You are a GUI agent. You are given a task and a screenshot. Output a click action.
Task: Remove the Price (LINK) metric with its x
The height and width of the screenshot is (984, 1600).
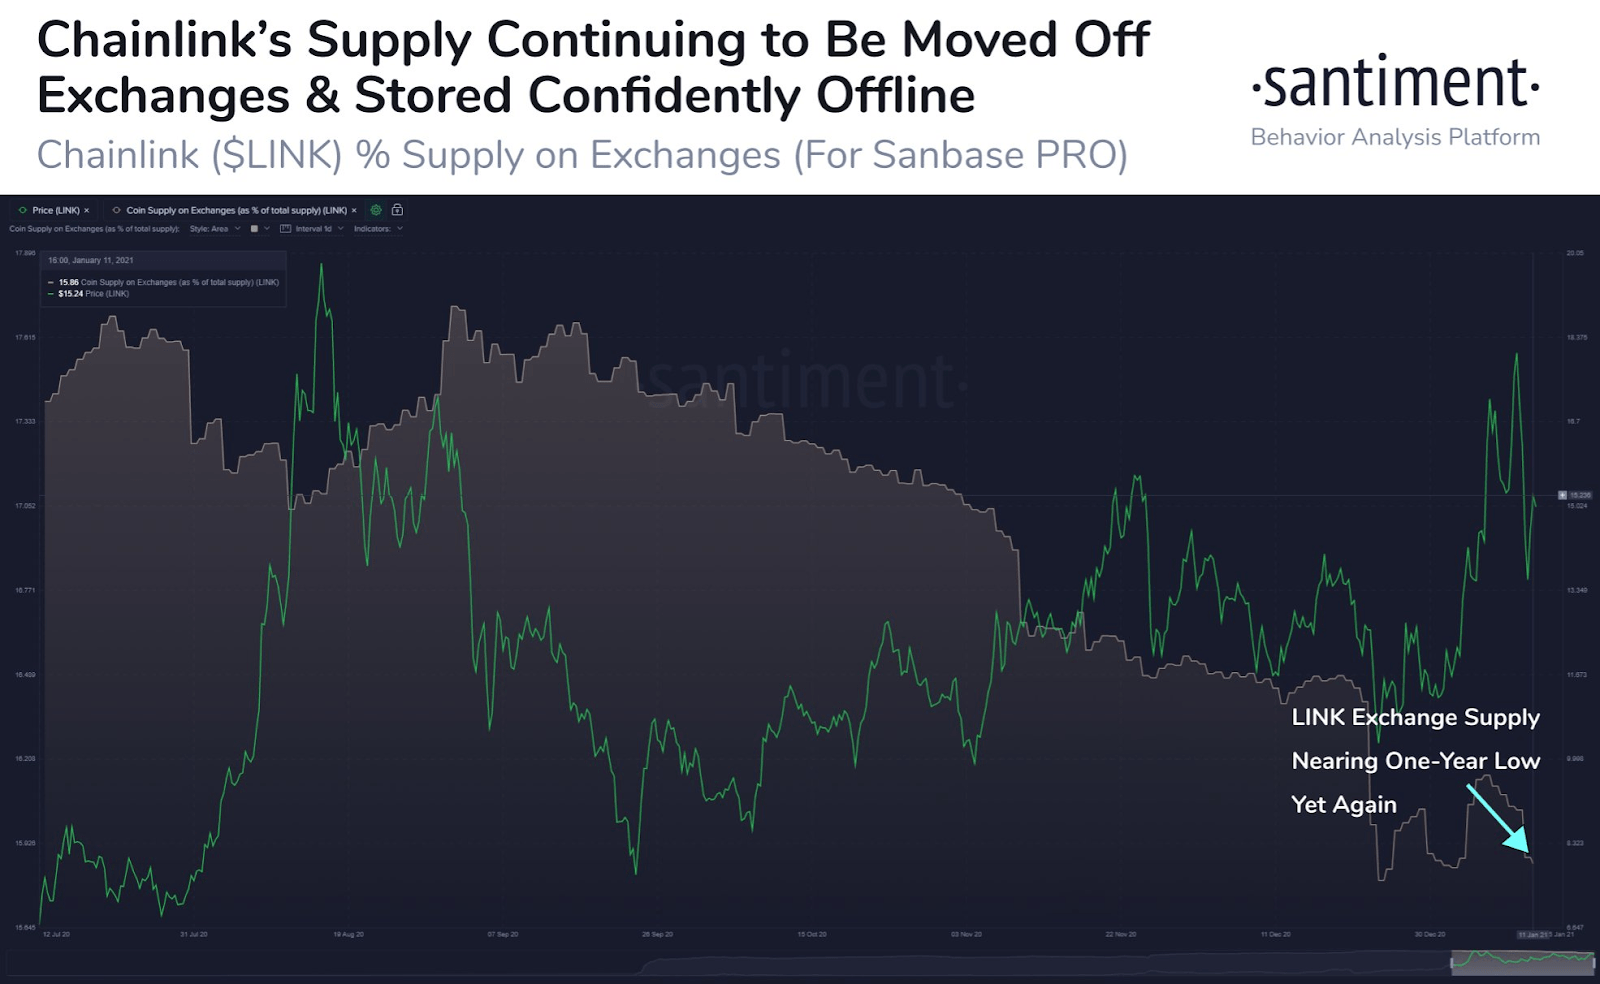coord(87,210)
